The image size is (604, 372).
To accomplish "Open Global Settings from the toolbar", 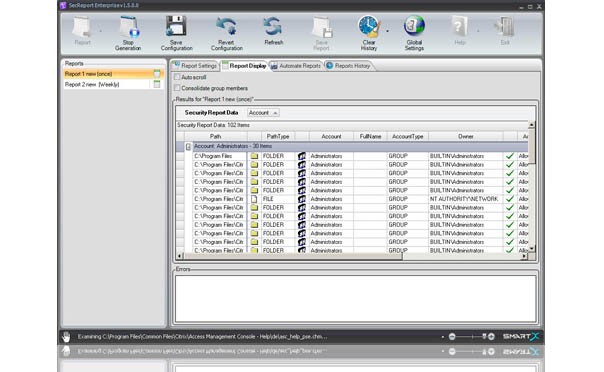I will tap(414, 34).
